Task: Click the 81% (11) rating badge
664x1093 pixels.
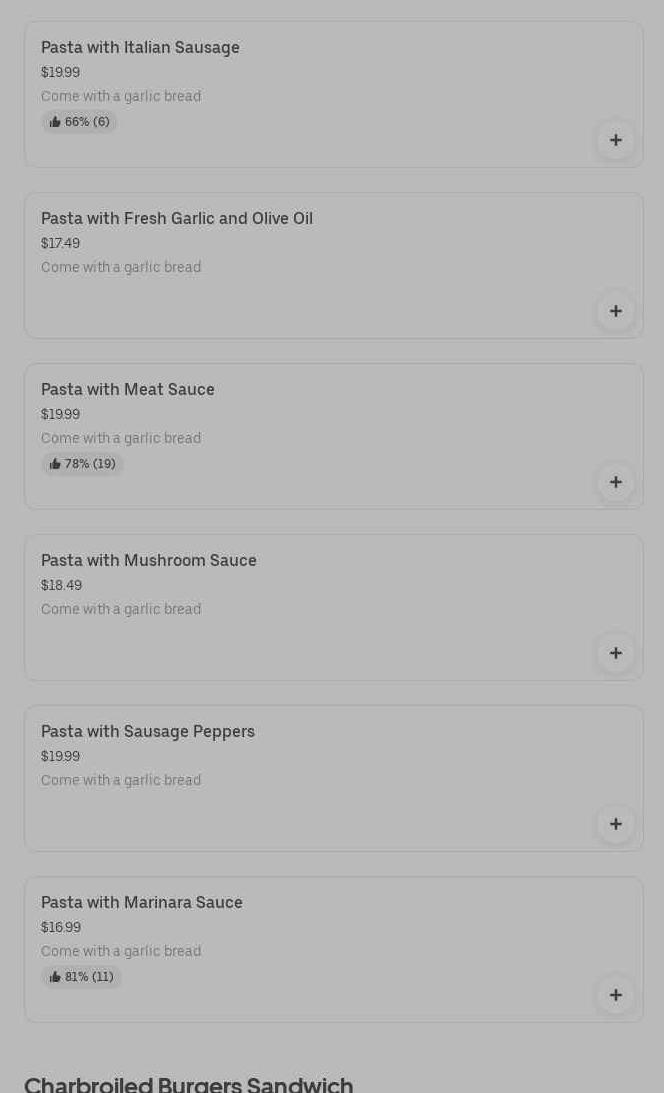Action: (81, 977)
